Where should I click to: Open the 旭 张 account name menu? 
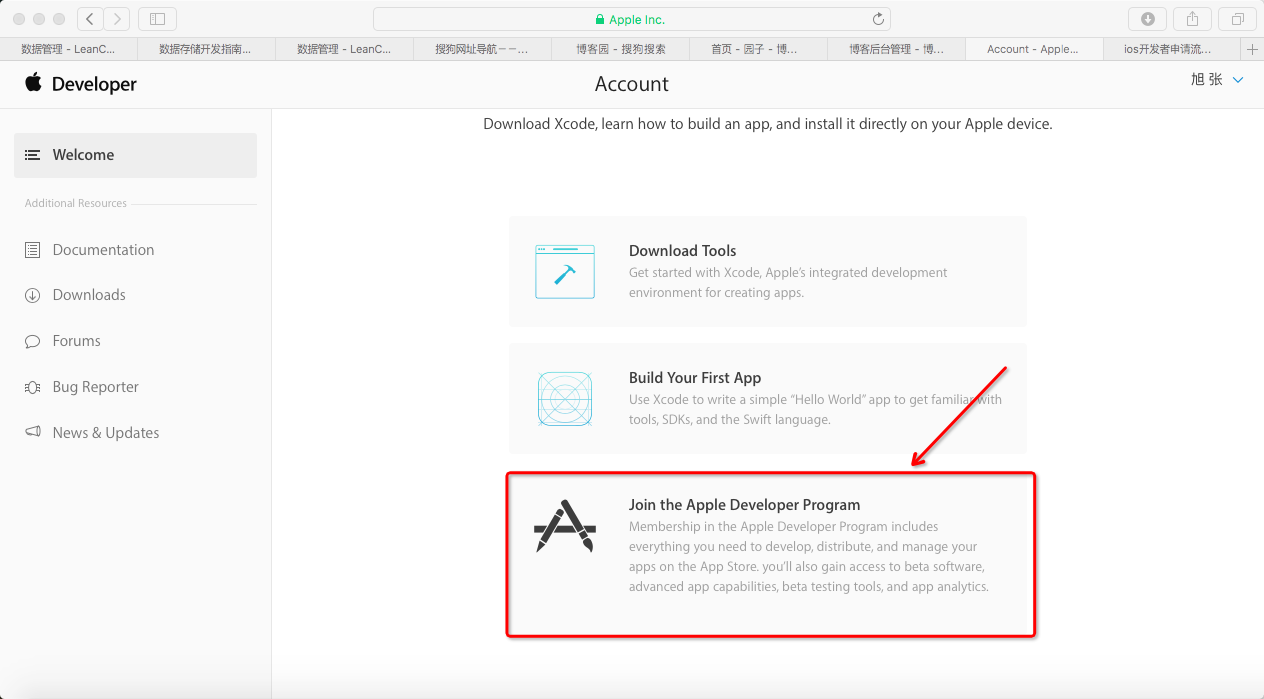(1206, 79)
